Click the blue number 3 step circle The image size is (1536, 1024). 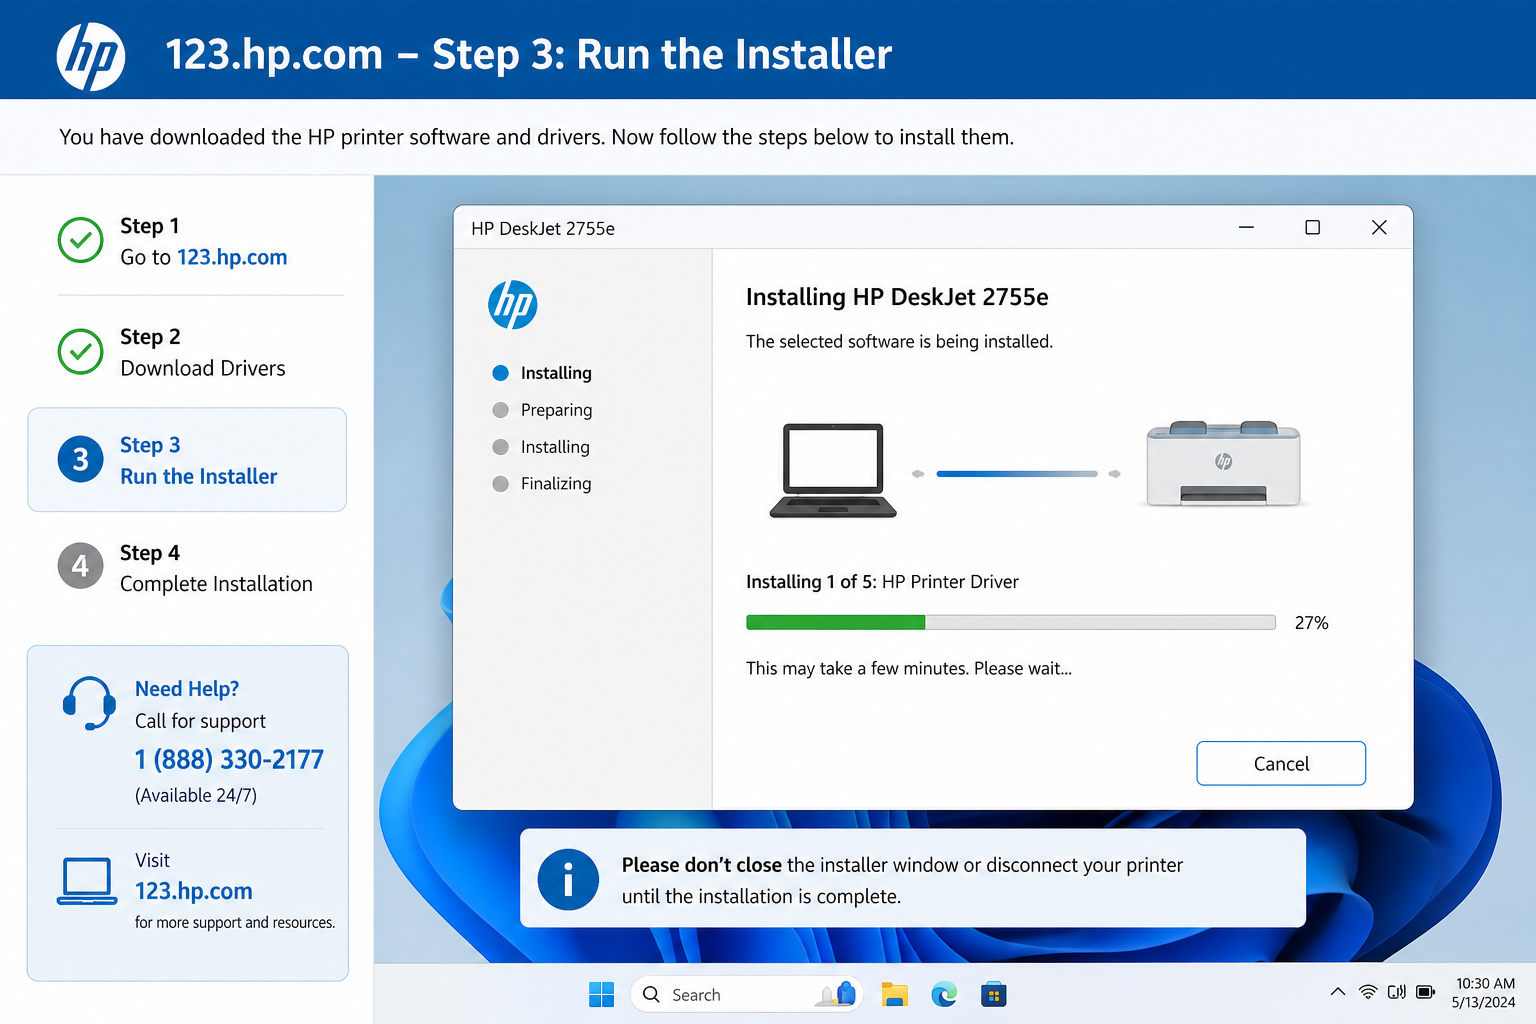(81, 459)
